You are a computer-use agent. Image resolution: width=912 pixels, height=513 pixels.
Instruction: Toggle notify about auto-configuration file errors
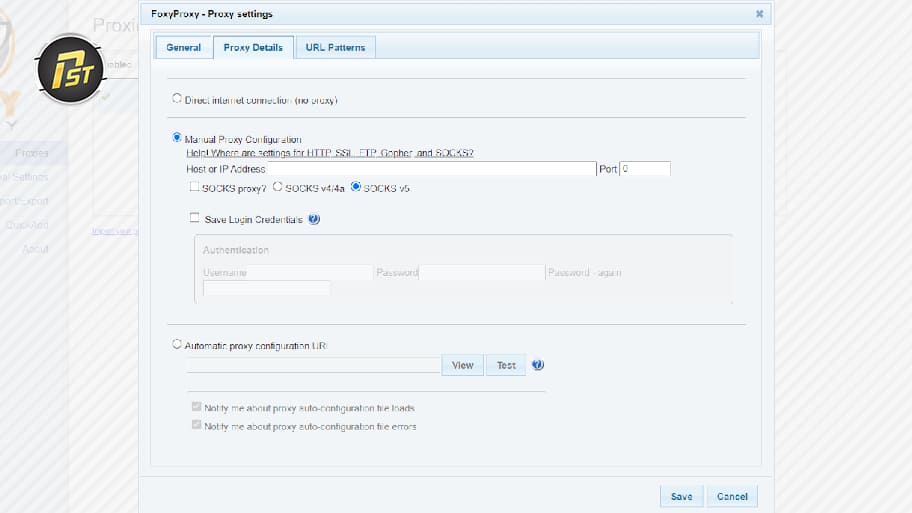[x=197, y=425]
